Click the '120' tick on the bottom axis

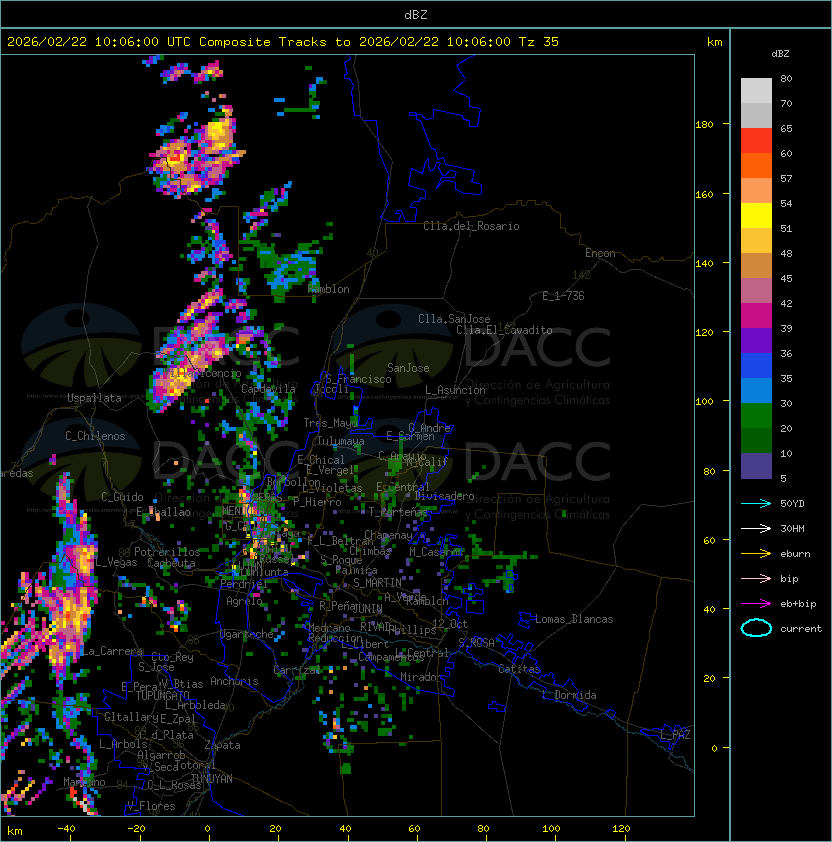tap(621, 829)
